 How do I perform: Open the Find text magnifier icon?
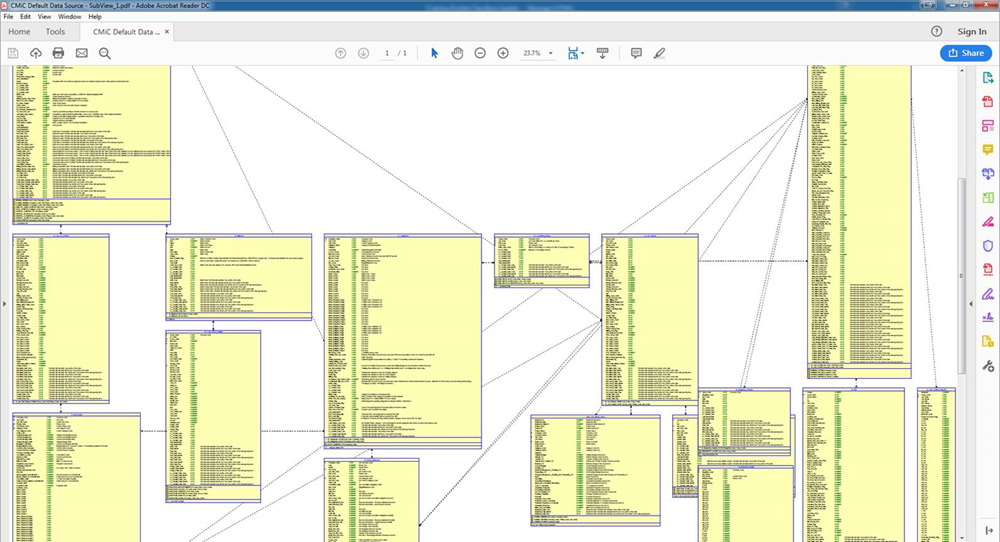pos(105,54)
